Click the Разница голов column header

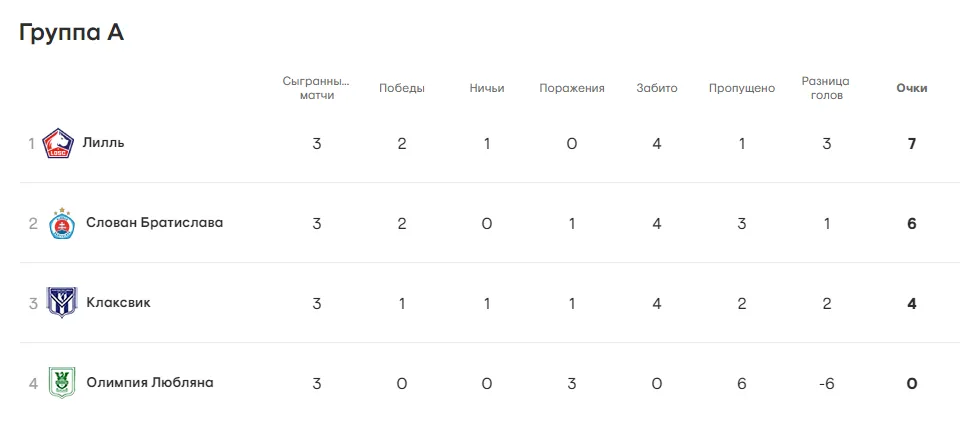coord(826,88)
